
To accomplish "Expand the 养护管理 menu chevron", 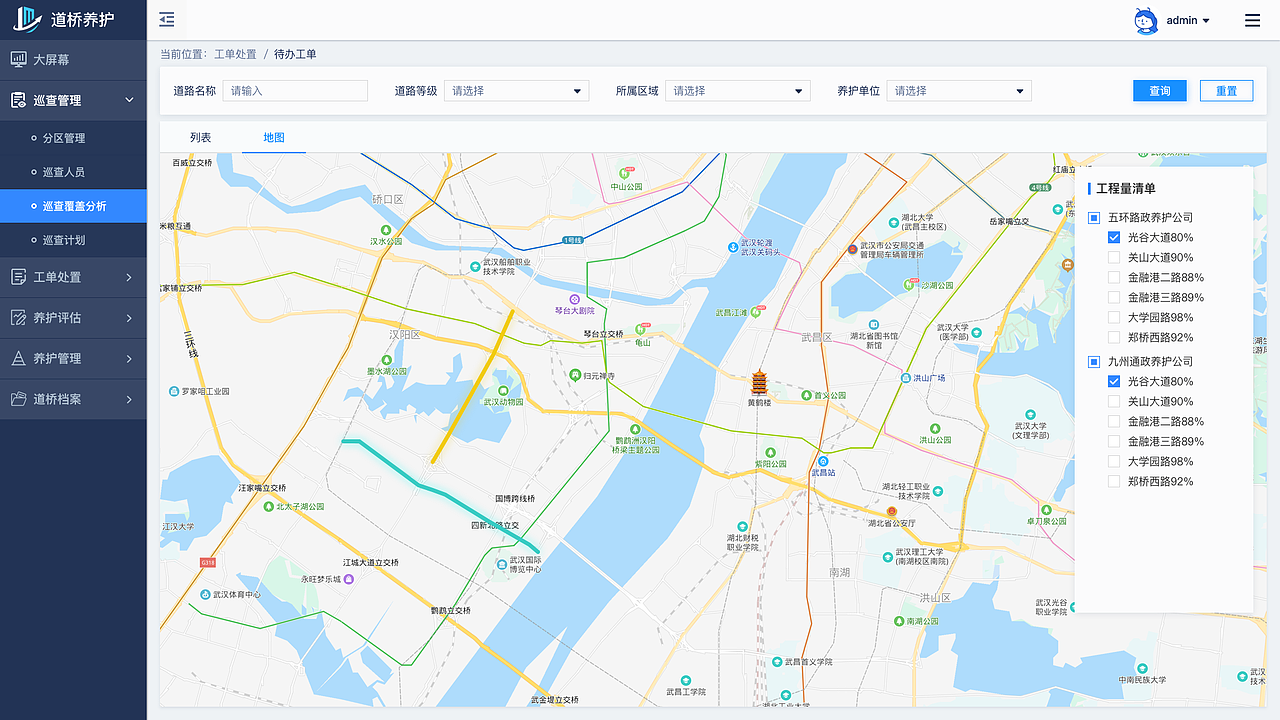I will pos(129,358).
